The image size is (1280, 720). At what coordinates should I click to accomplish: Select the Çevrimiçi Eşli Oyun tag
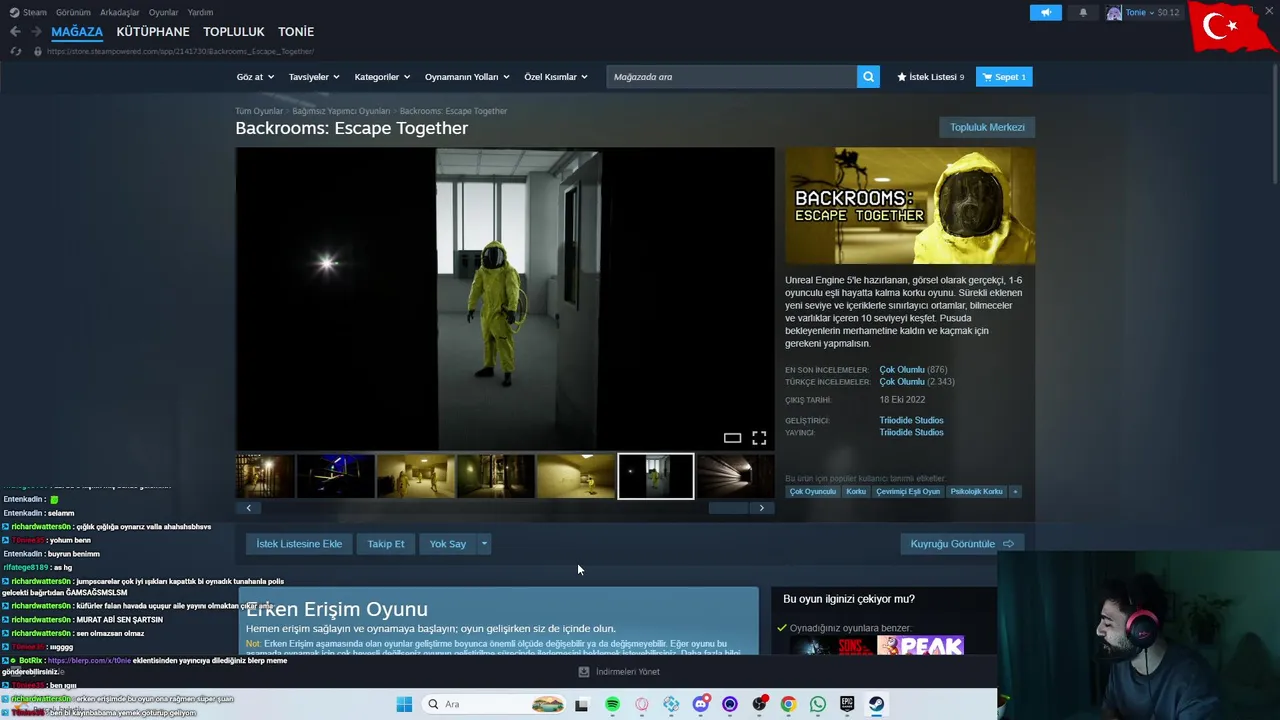tap(908, 492)
